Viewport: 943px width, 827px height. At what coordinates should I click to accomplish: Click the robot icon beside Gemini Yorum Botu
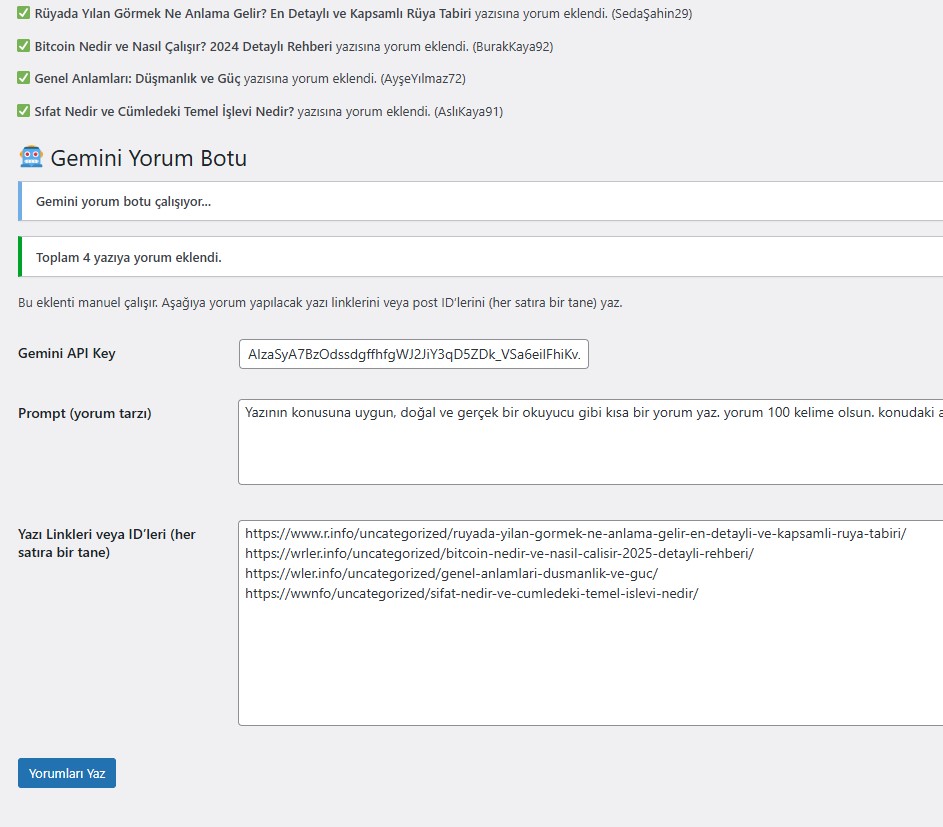(x=31, y=157)
